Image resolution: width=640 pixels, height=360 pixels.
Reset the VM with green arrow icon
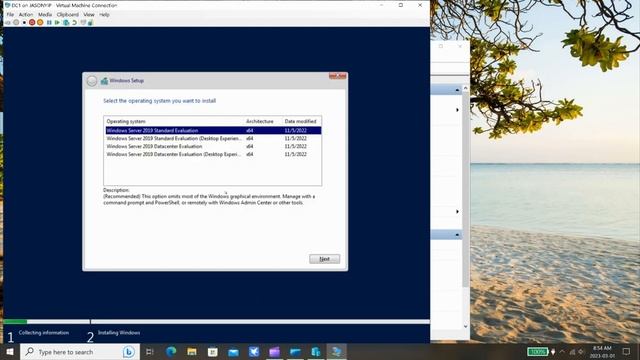(x=58, y=22)
